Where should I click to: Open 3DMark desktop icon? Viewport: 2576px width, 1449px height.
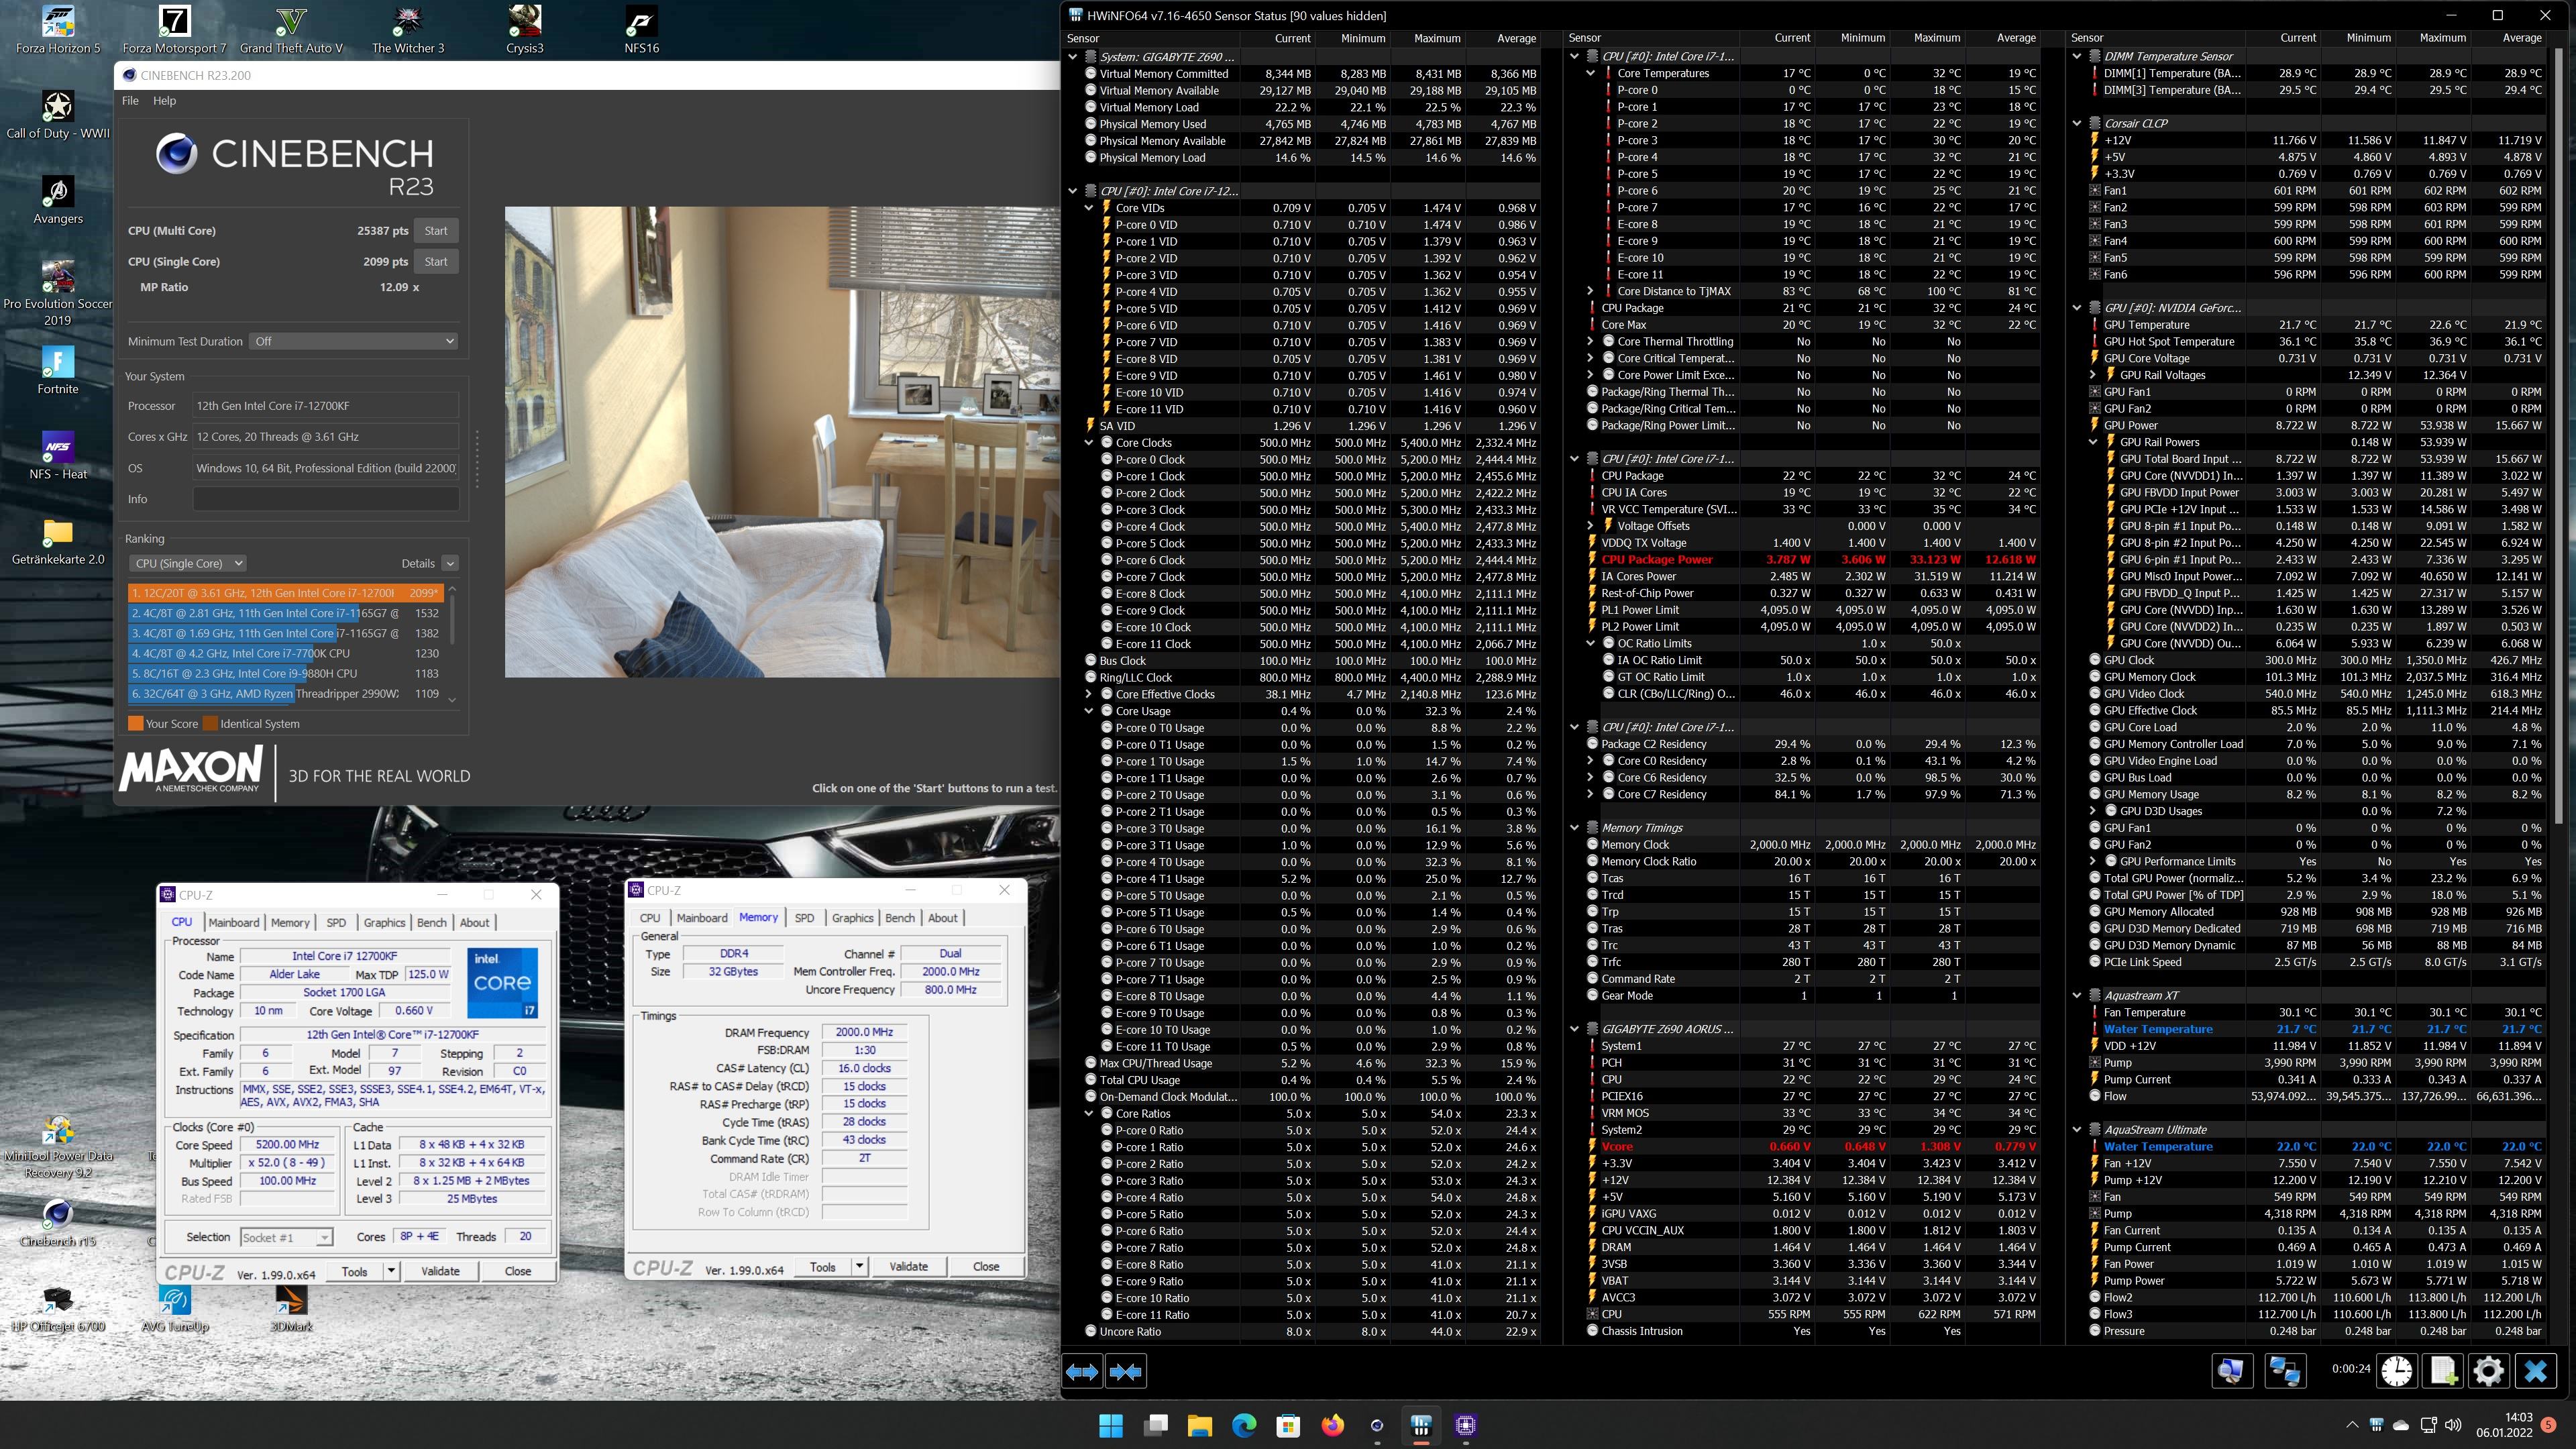tap(291, 1308)
